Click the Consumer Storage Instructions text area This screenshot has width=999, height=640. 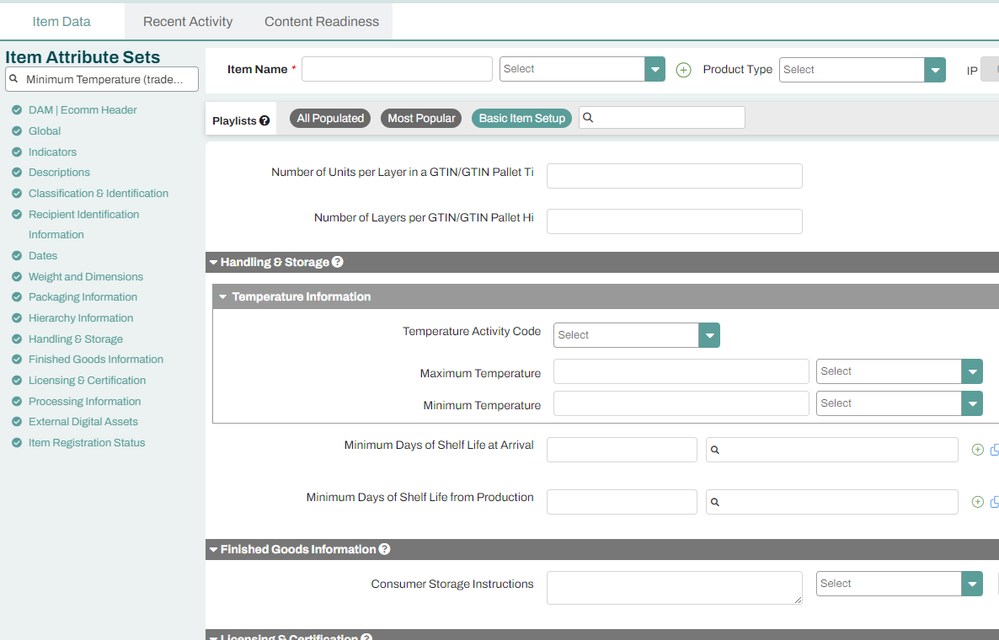click(x=675, y=588)
